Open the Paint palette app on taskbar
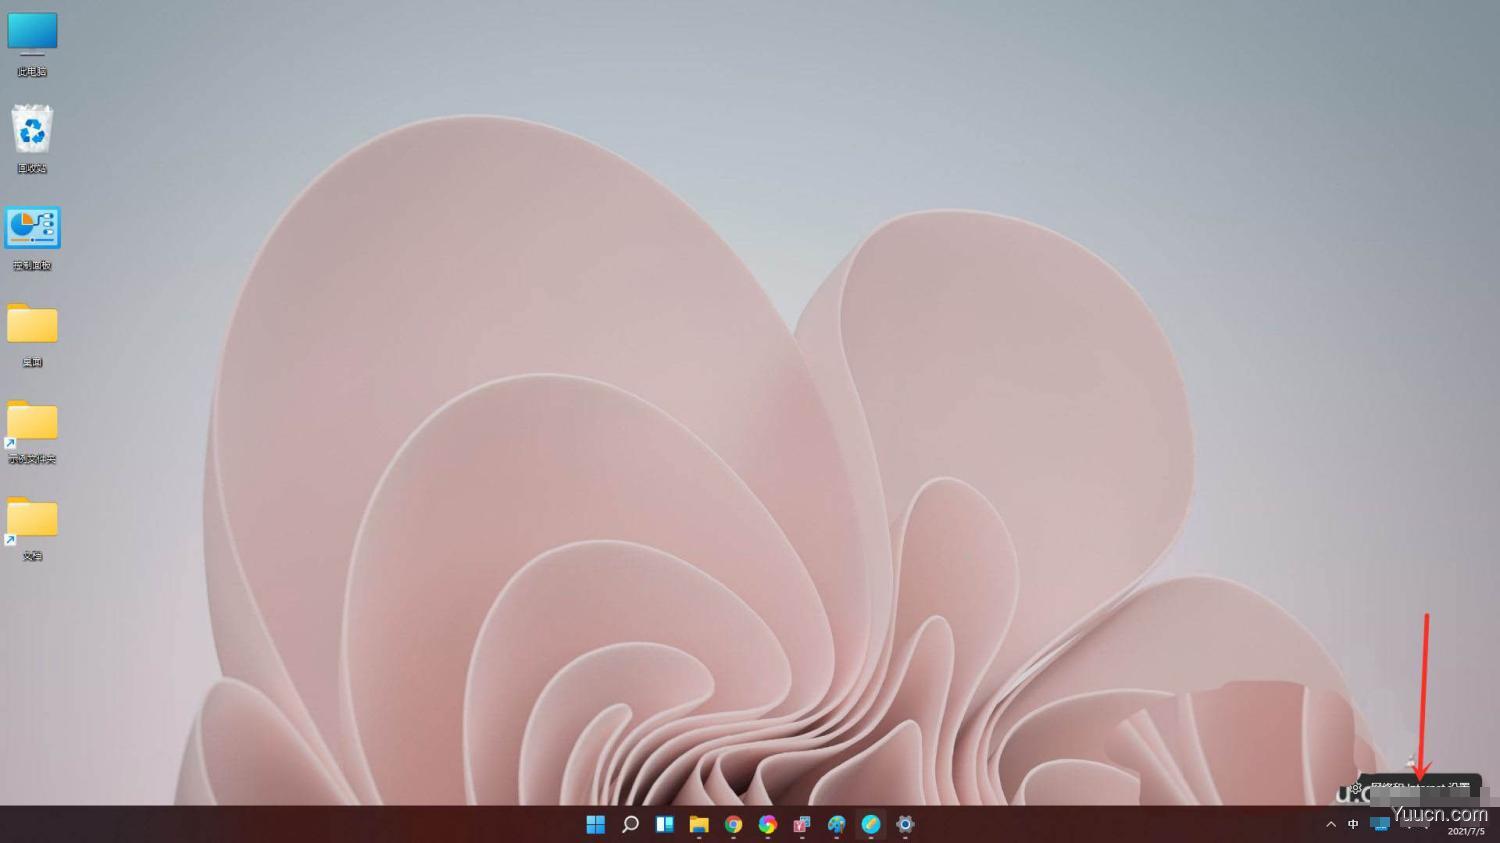This screenshot has width=1500, height=843. pos(836,824)
